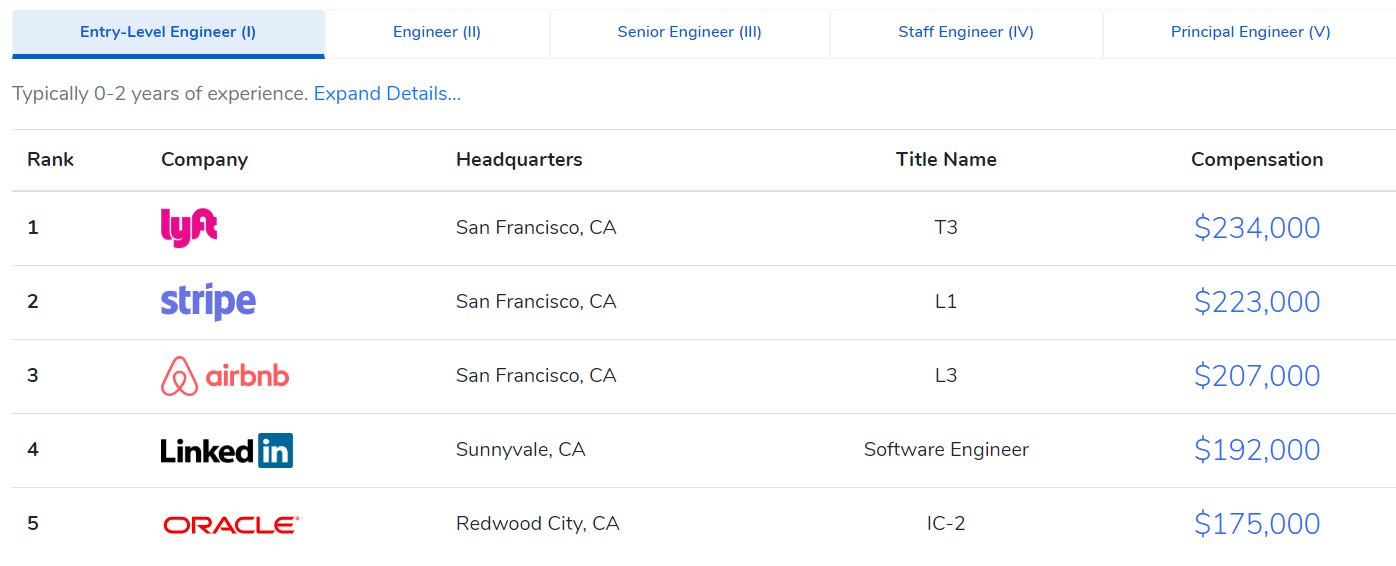Click the Company column header
Image resolution: width=1396 pixels, height=566 pixels.
pyautogui.click(x=204, y=160)
